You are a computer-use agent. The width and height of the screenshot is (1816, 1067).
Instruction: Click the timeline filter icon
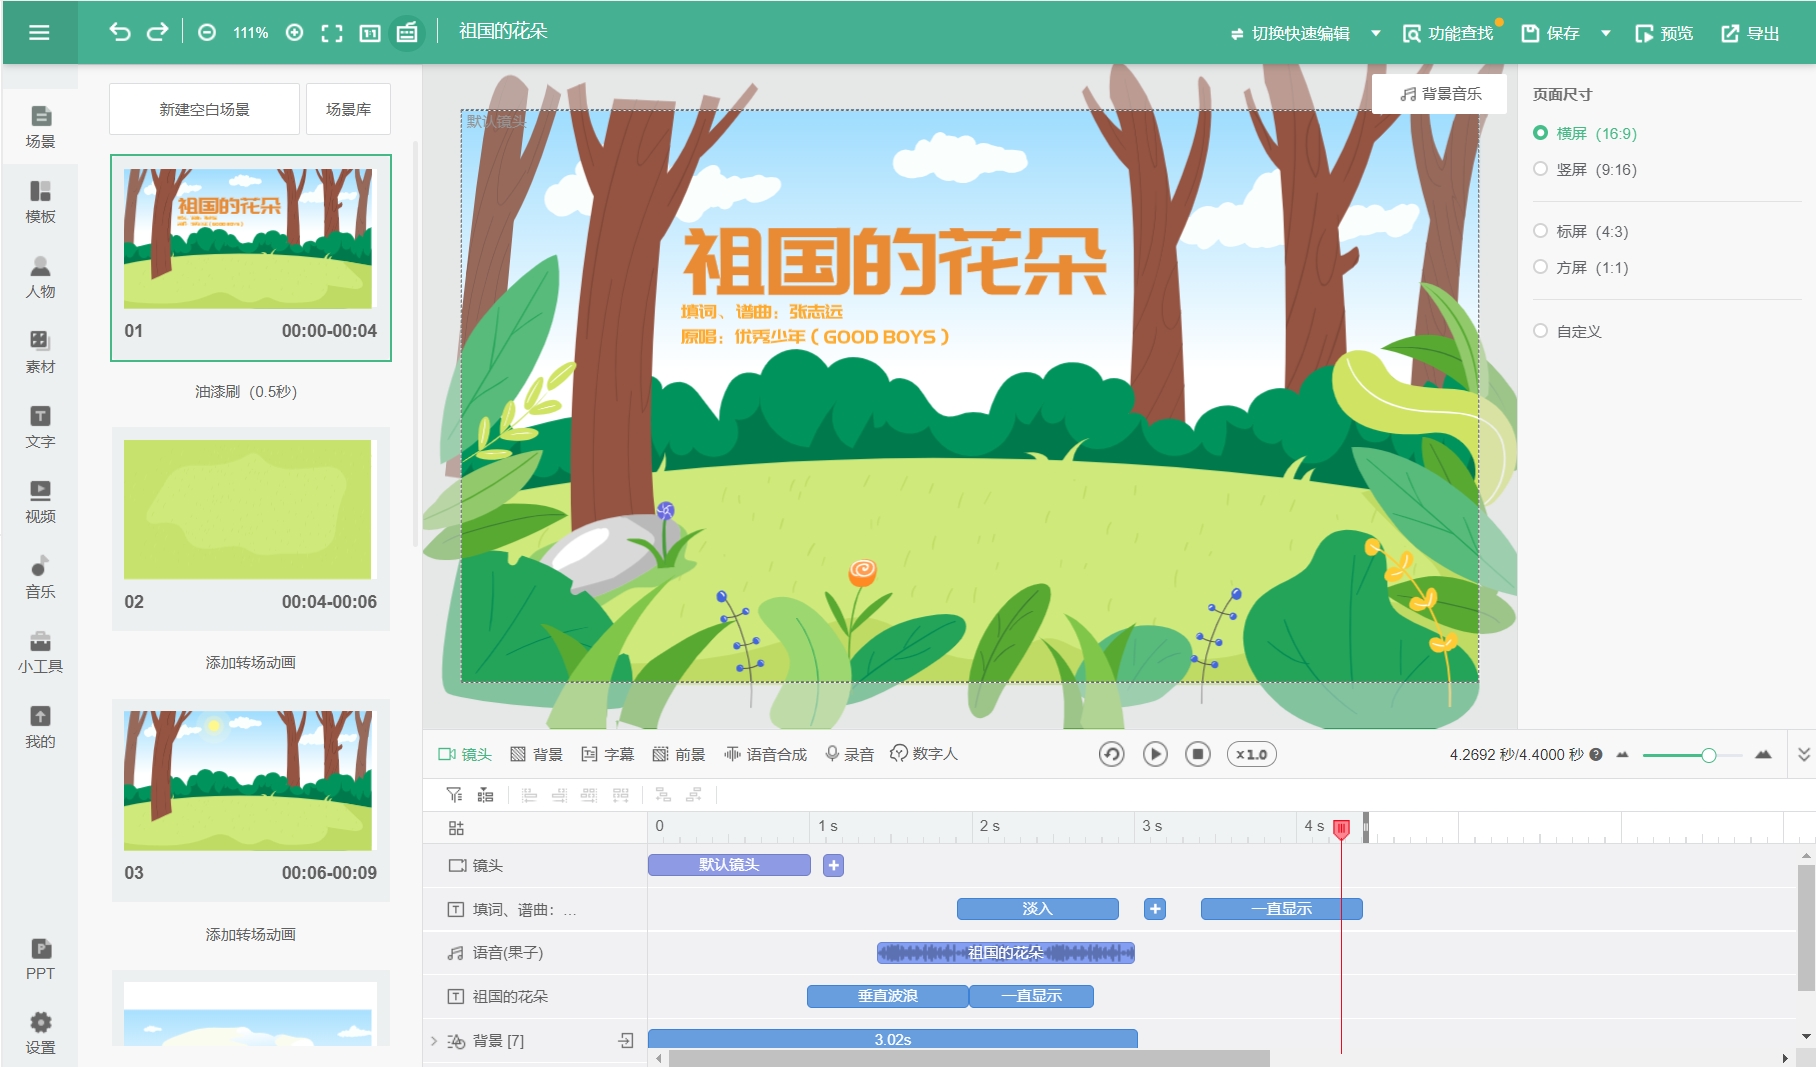[455, 795]
